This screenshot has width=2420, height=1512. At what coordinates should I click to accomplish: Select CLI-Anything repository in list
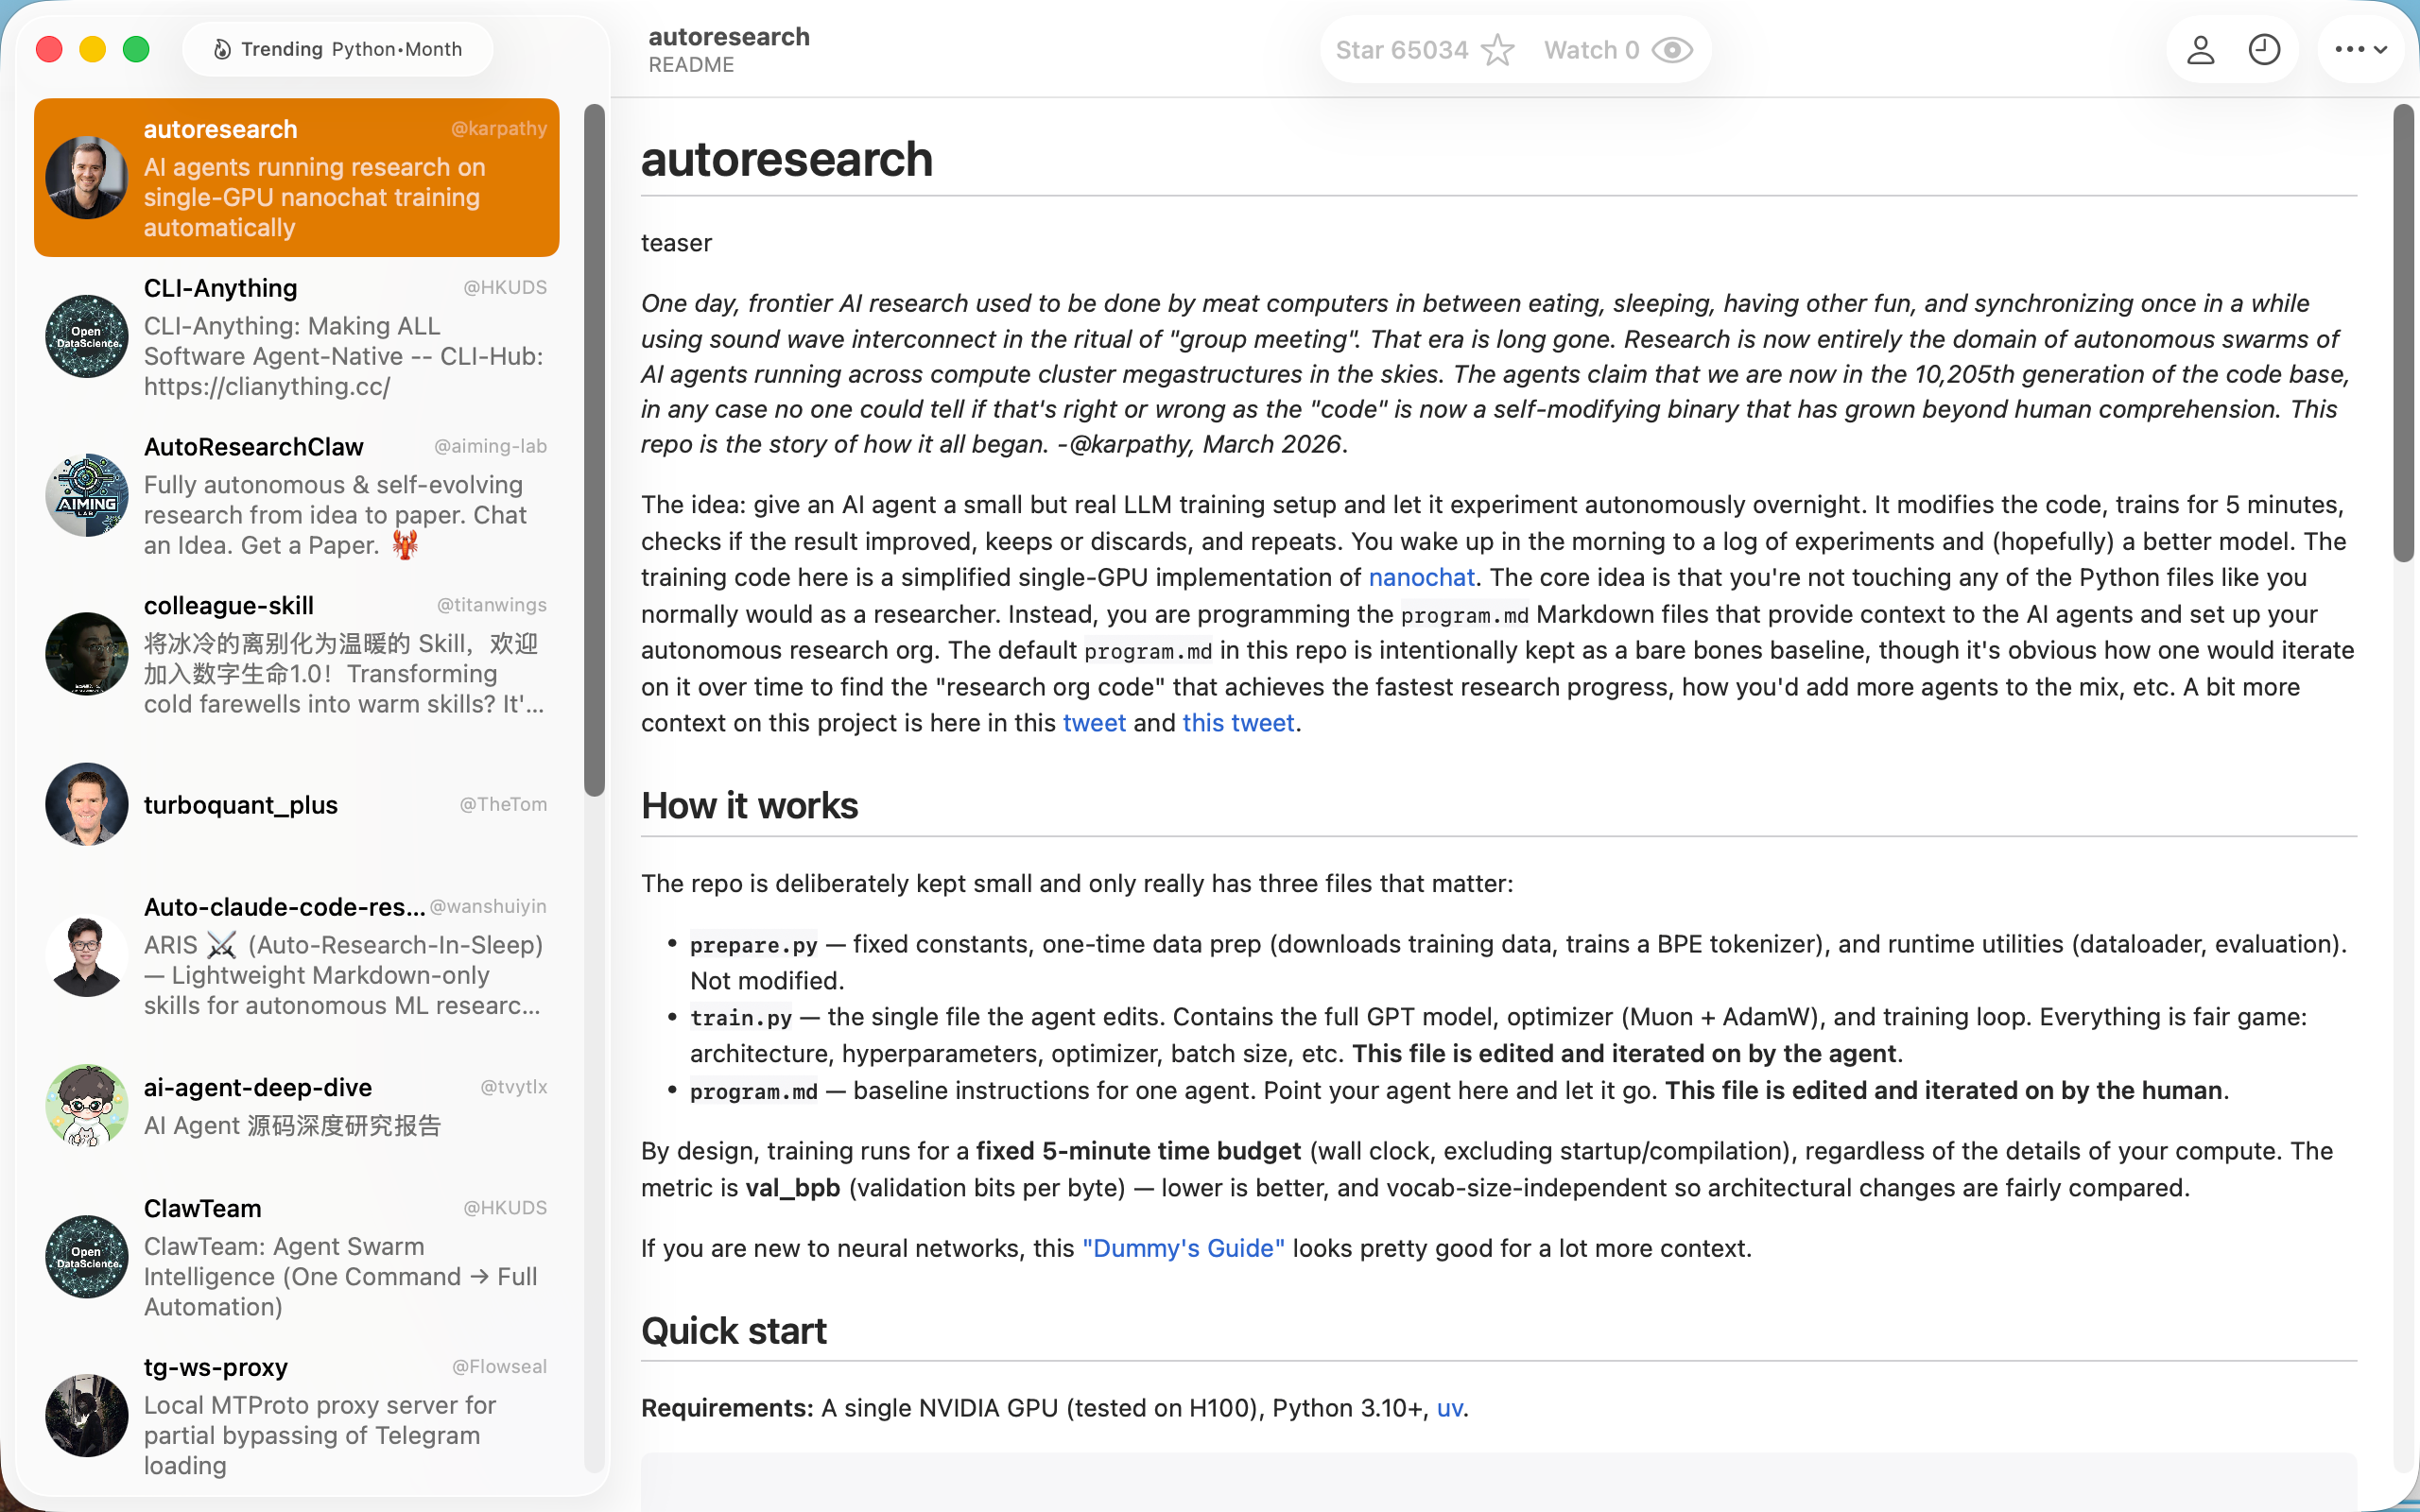click(296, 337)
